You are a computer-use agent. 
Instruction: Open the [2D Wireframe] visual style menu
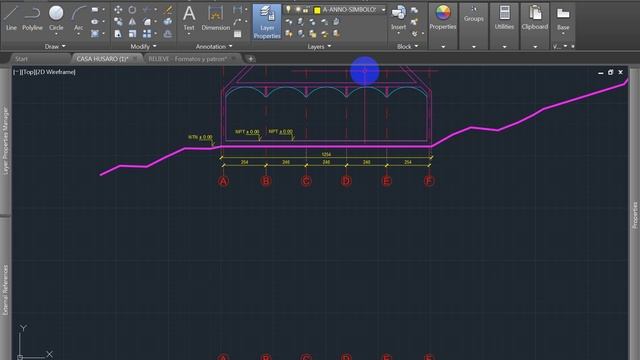(55, 72)
